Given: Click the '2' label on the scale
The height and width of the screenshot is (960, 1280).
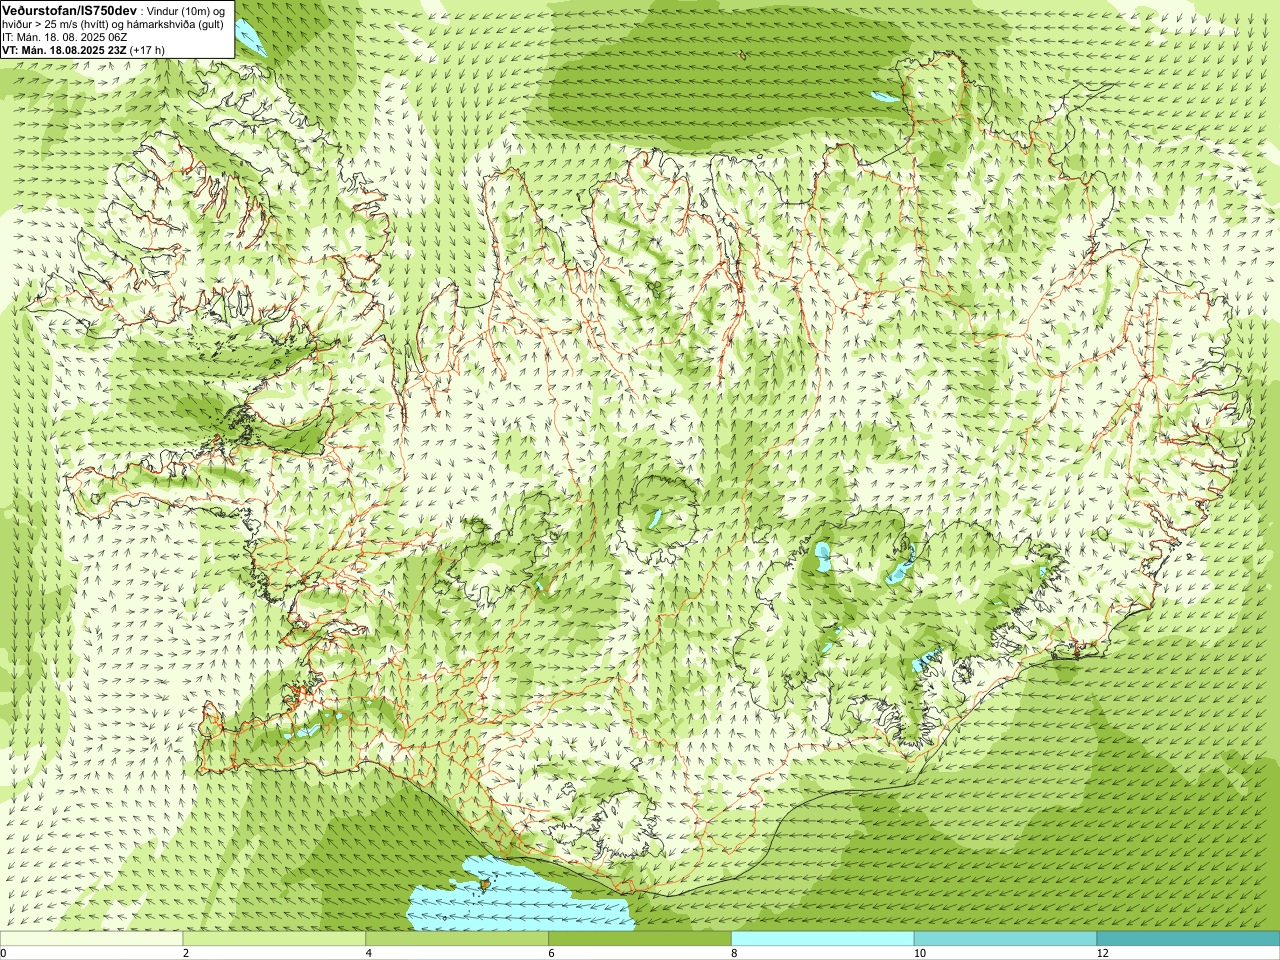Looking at the screenshot, I should (x=186, y=953).
